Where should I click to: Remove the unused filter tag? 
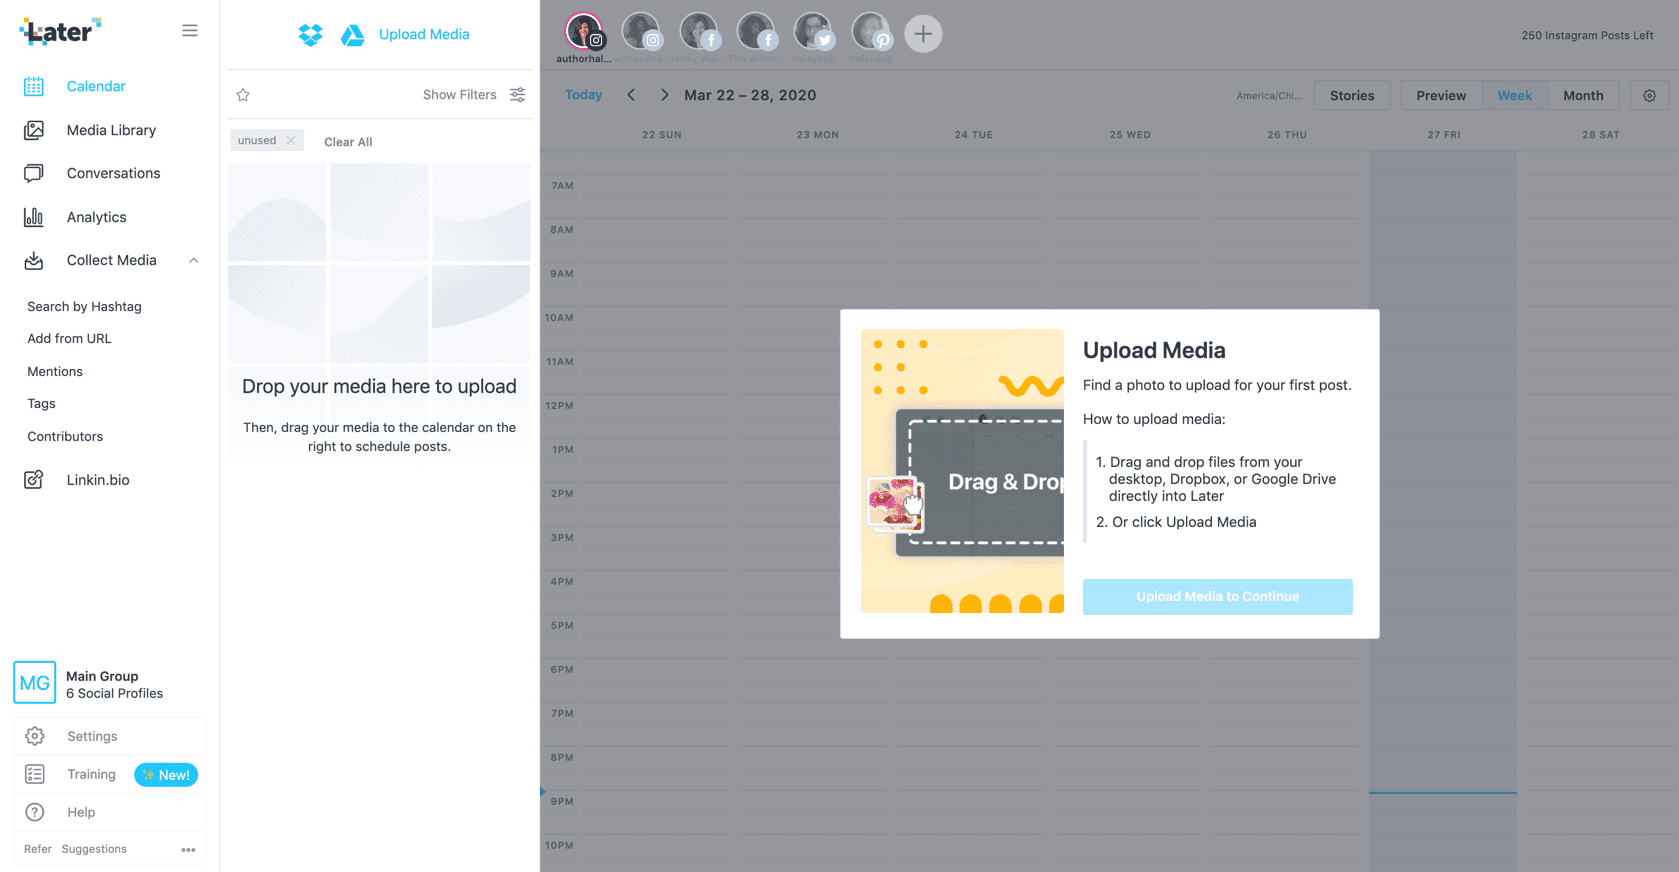tap(291, 140)
